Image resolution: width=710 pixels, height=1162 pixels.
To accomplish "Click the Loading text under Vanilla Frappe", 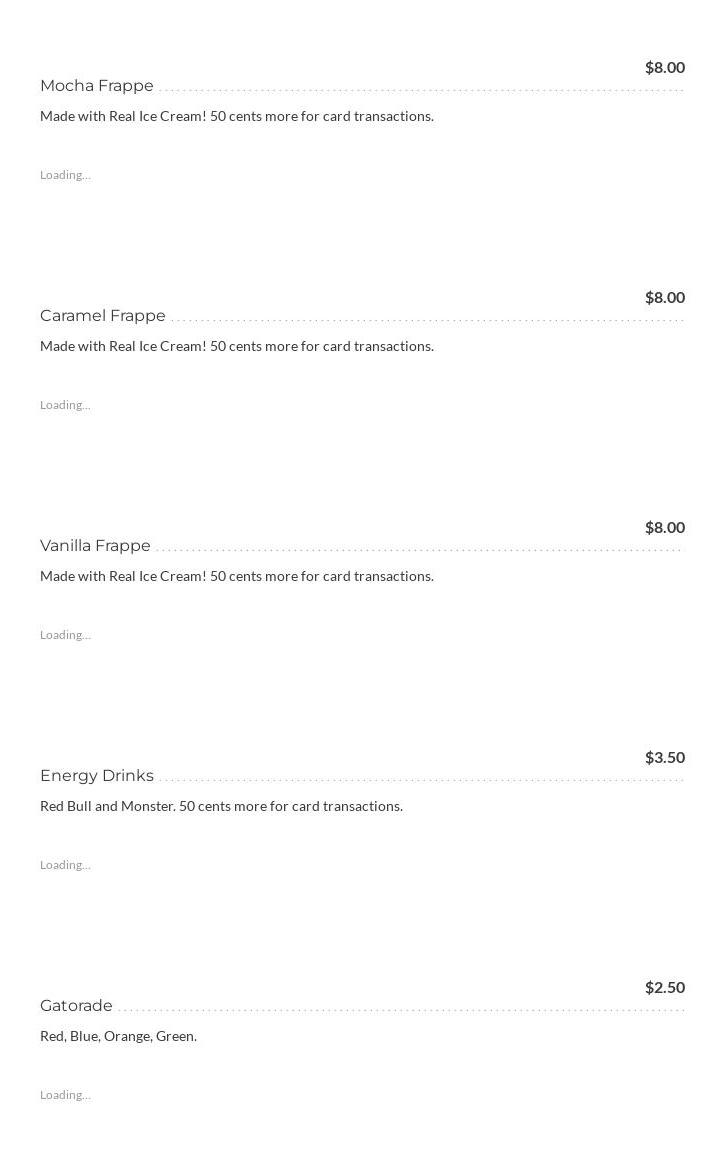I will click(x=65, y=635).
